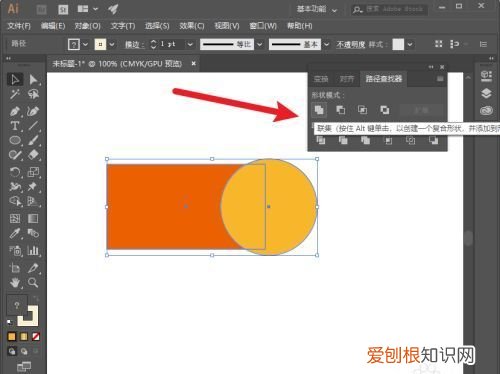This screenshot has height=374, width=500.
Task: Pick the Shape Builder tool
Action: pyautogui.click(x=15, y=201)
